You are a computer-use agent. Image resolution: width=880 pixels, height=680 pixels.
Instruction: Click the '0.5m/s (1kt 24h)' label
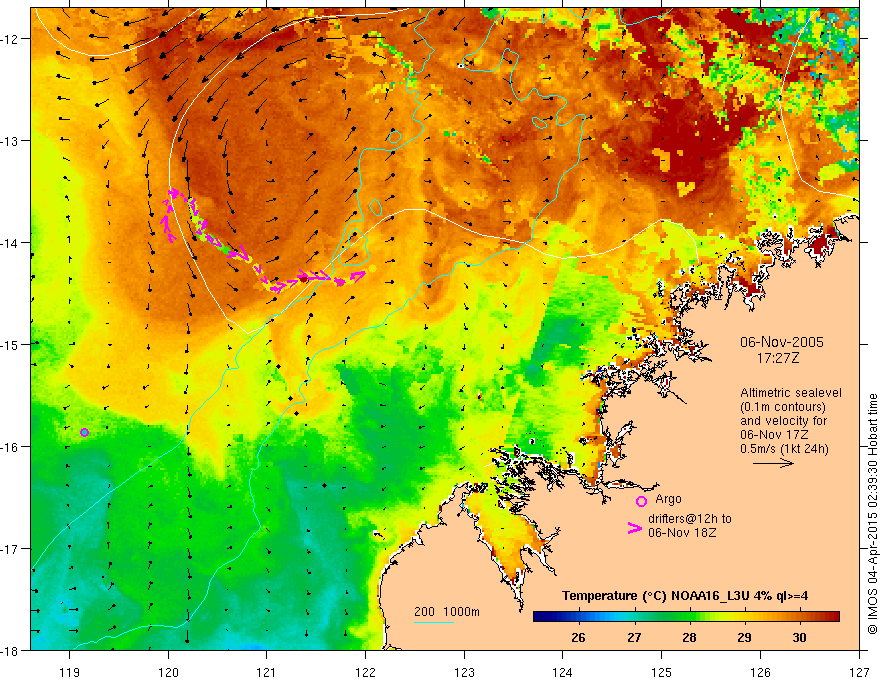[x=784, y=449]
